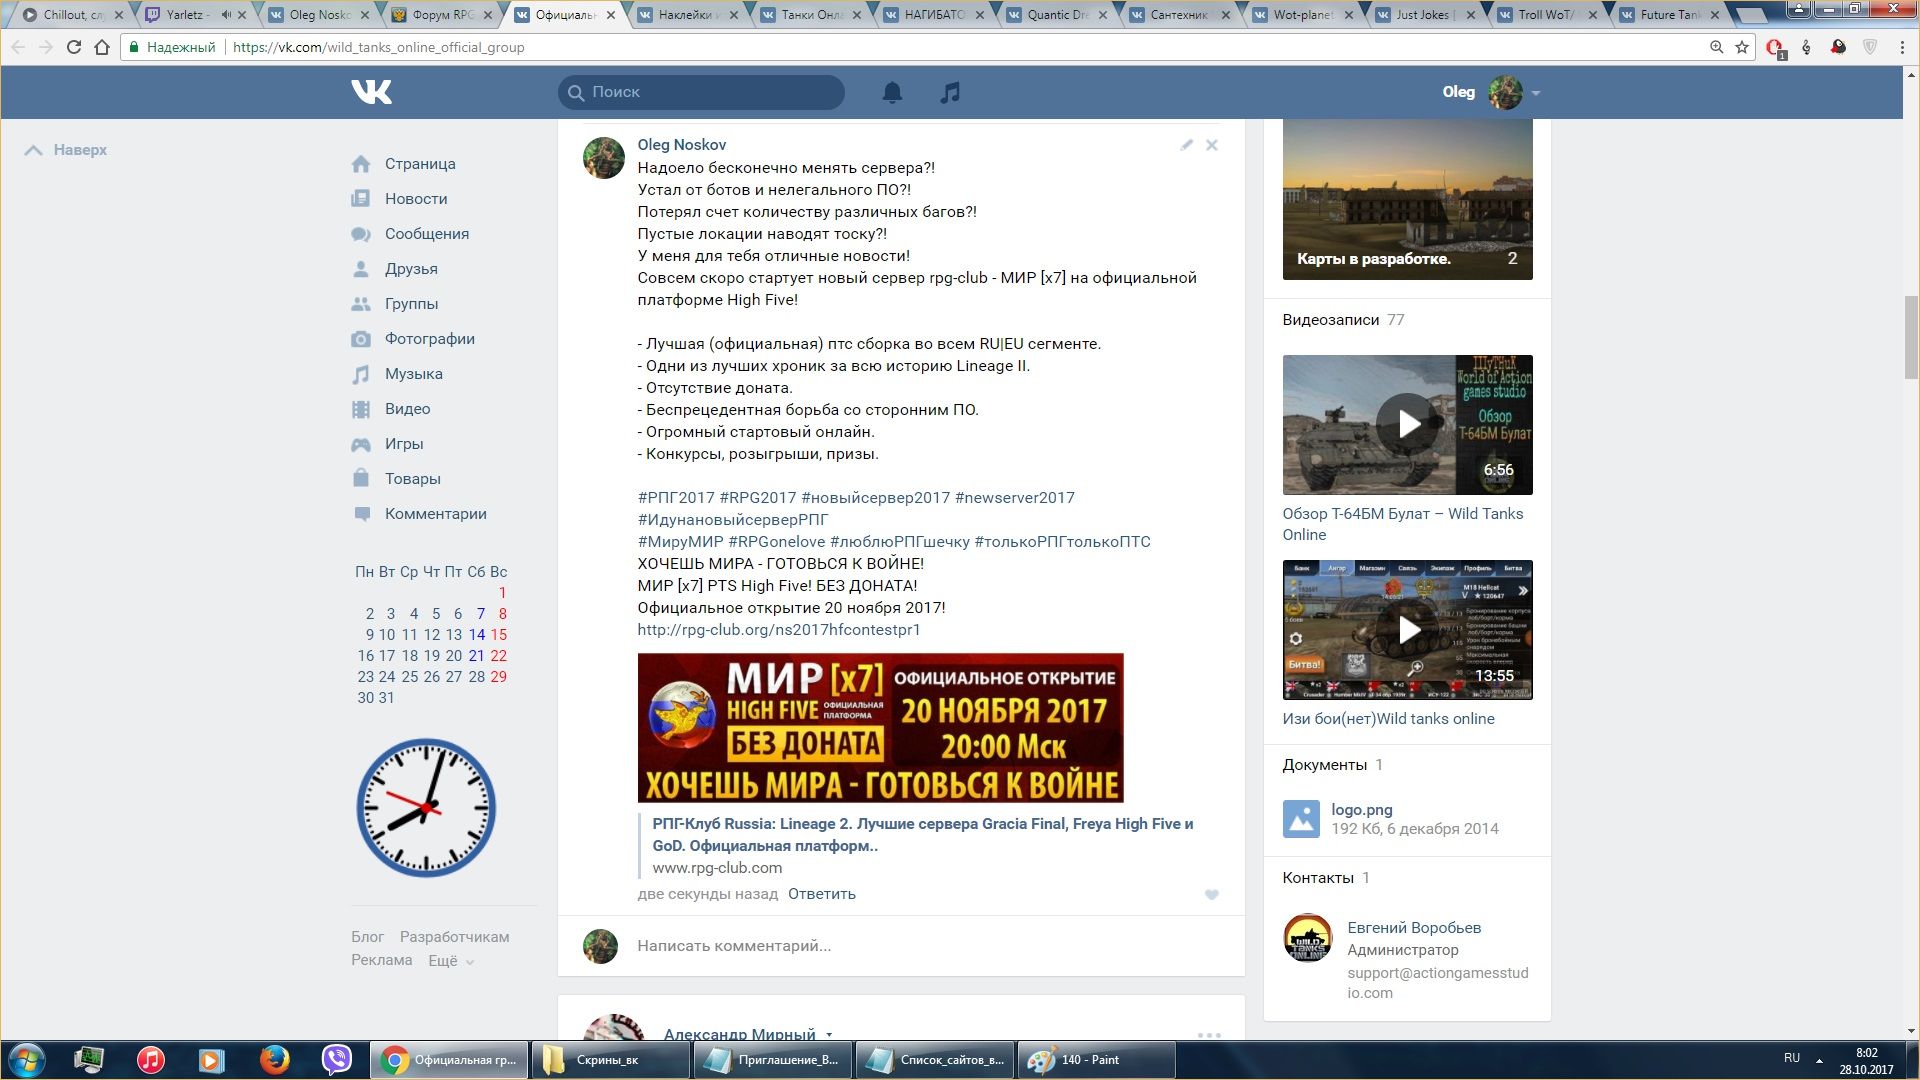Open Viber from the taskbar

coord(337,1059)
